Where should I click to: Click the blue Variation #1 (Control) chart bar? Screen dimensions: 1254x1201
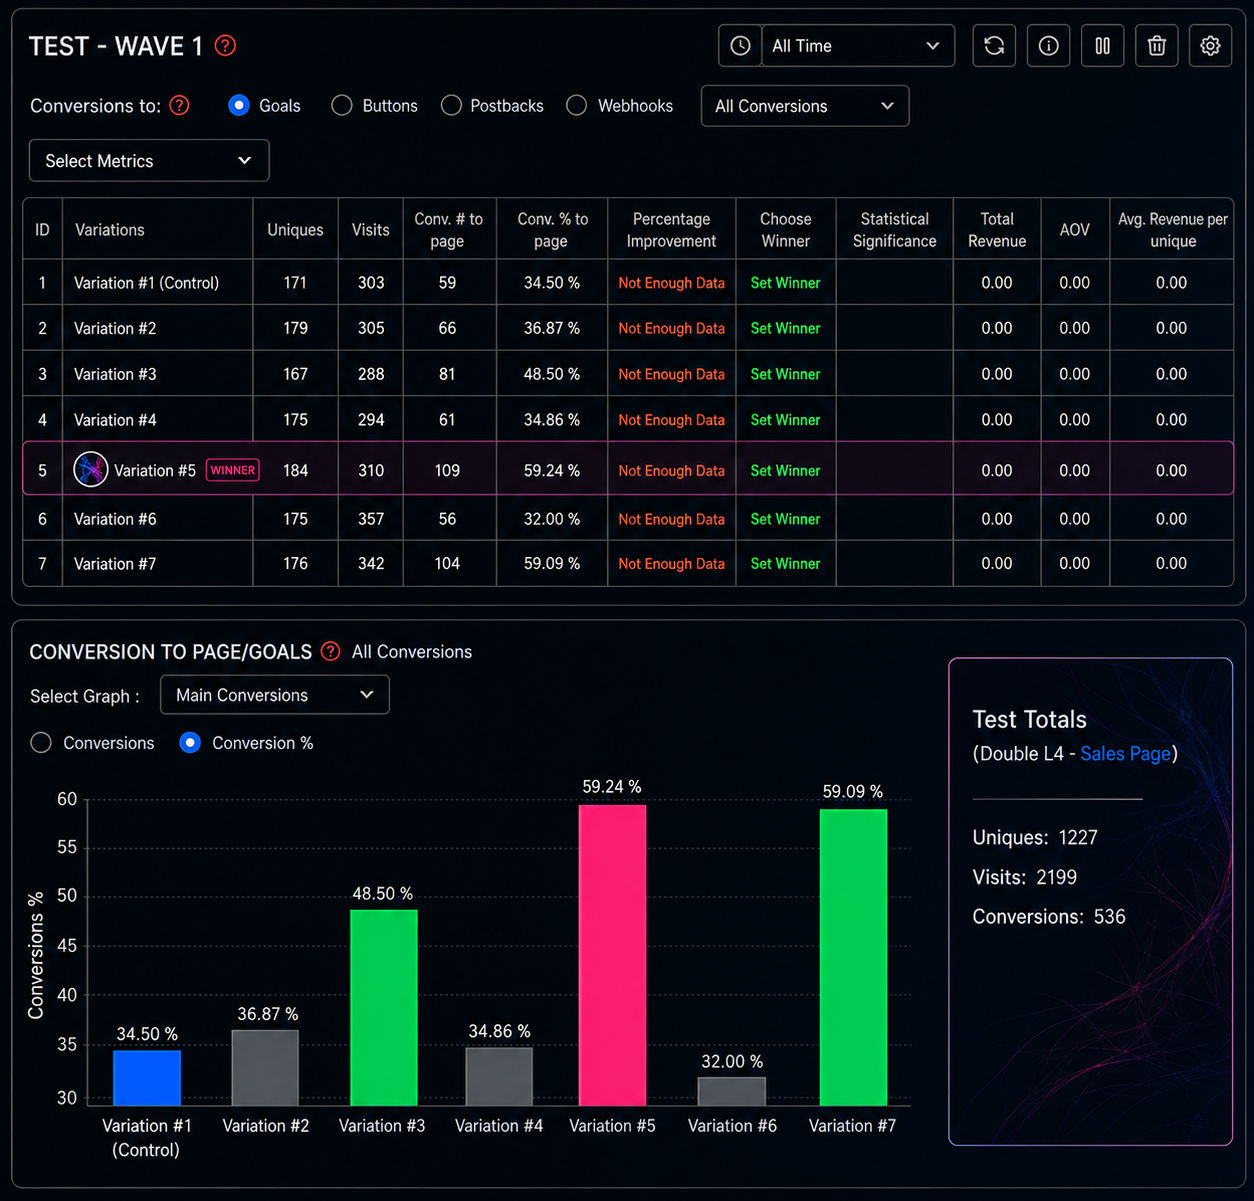(147, 1078)
